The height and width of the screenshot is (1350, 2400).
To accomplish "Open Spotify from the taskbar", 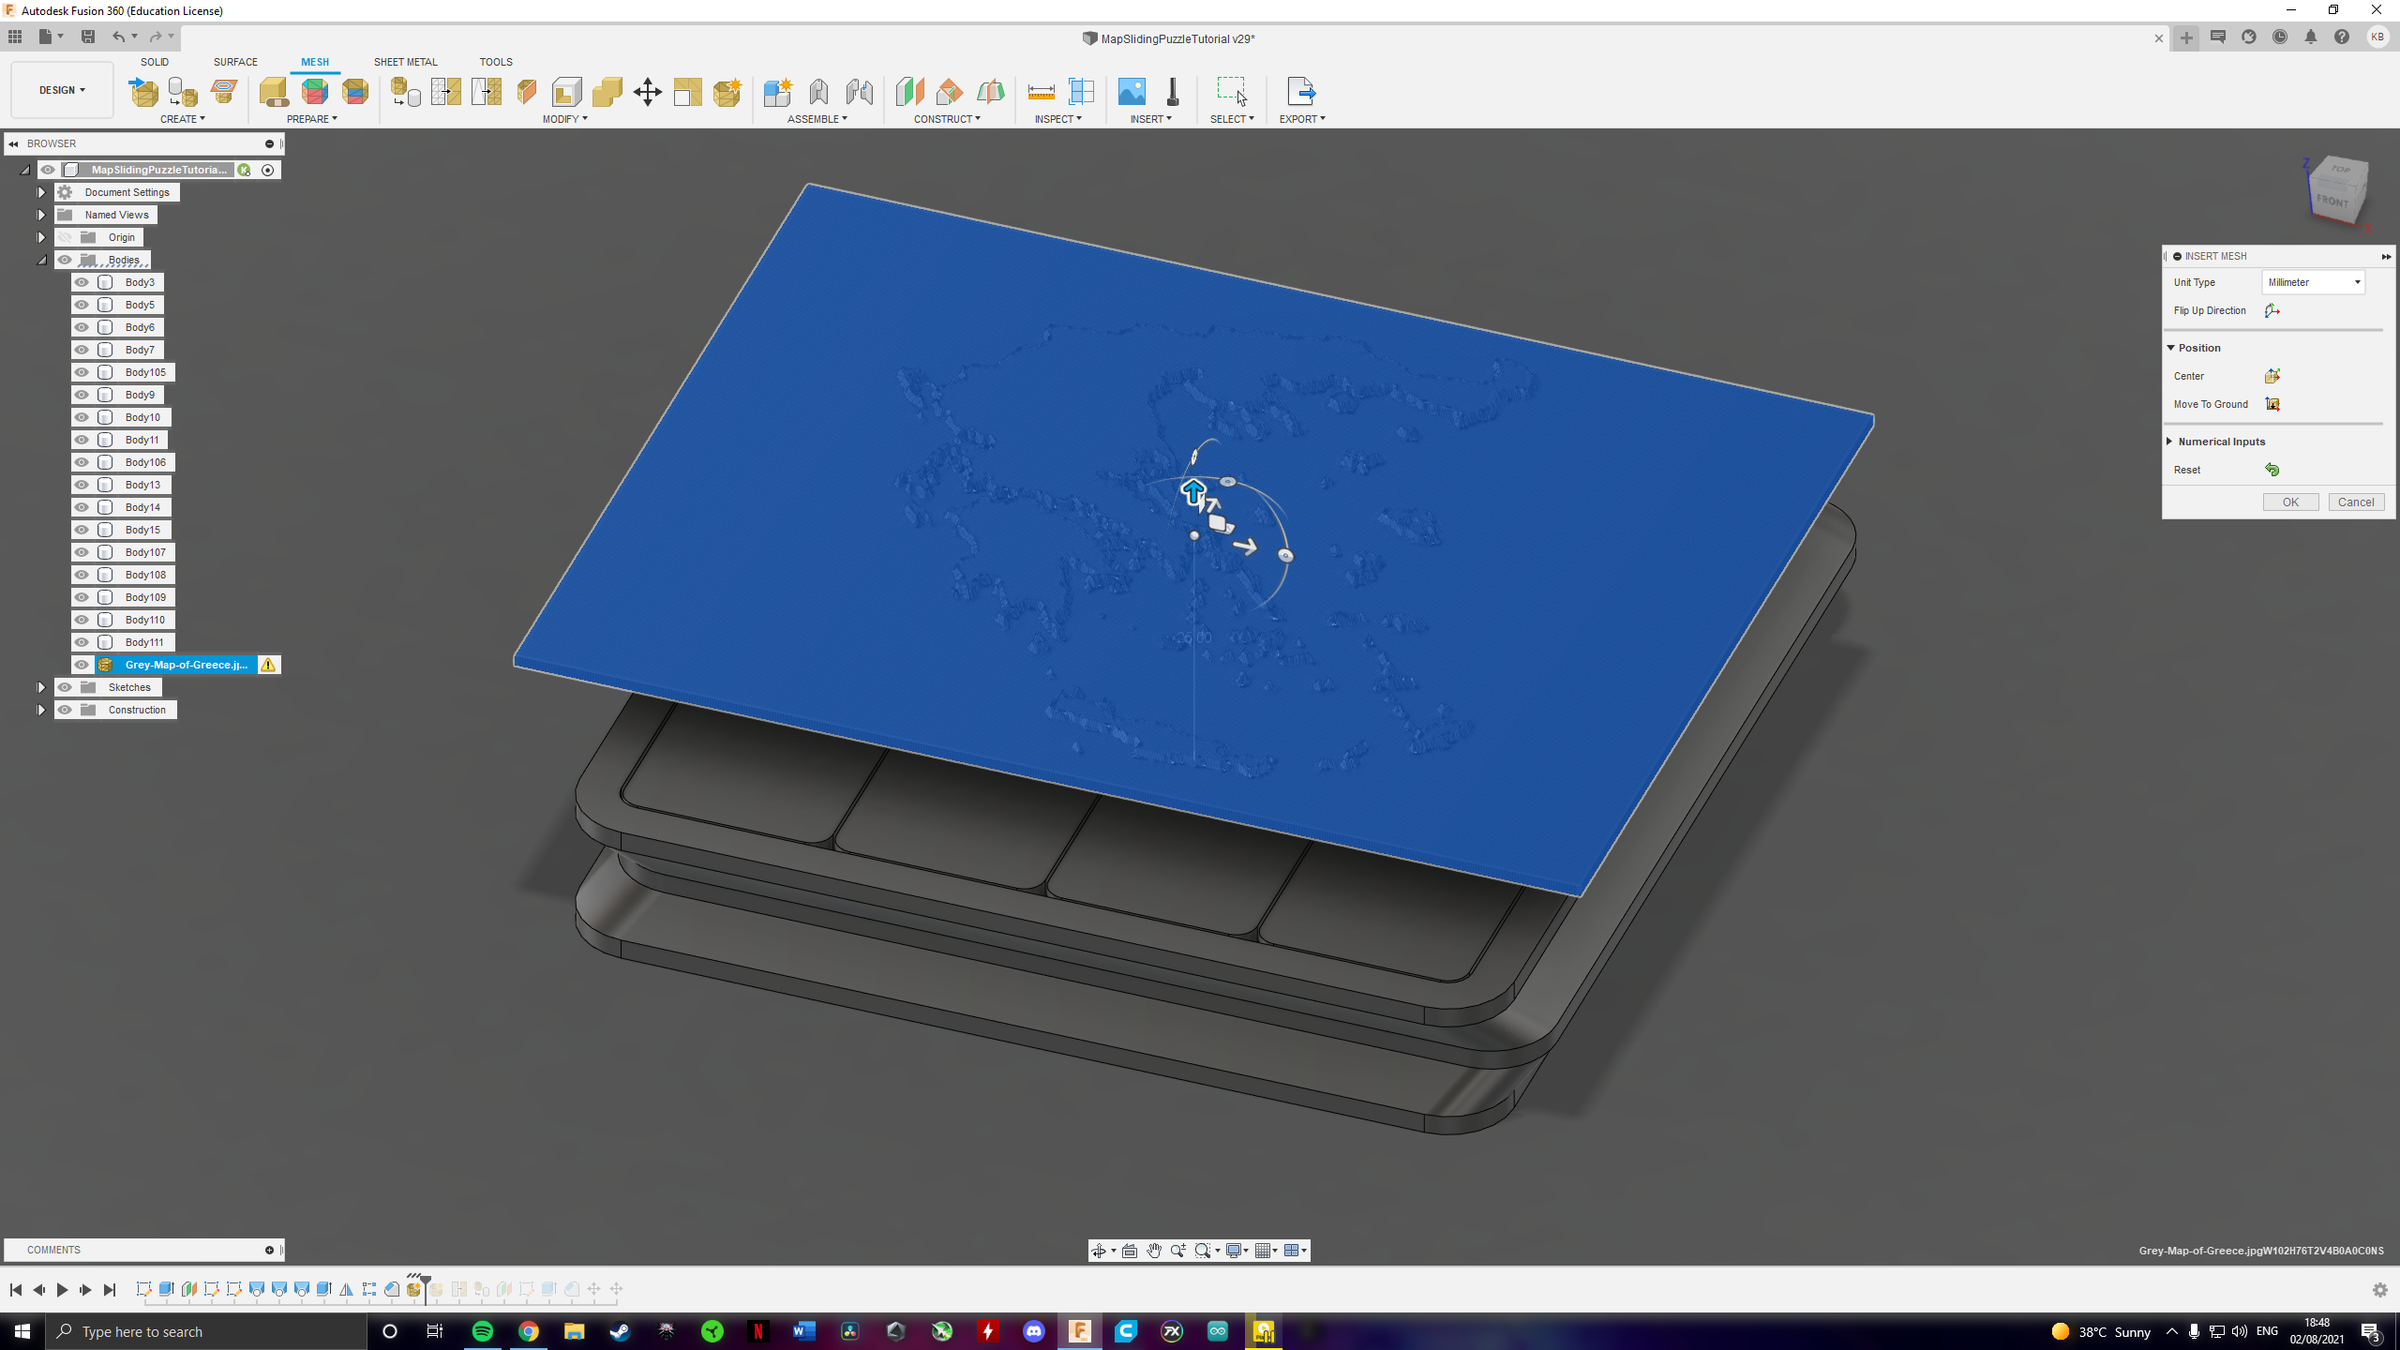I will click(482, 1331).
